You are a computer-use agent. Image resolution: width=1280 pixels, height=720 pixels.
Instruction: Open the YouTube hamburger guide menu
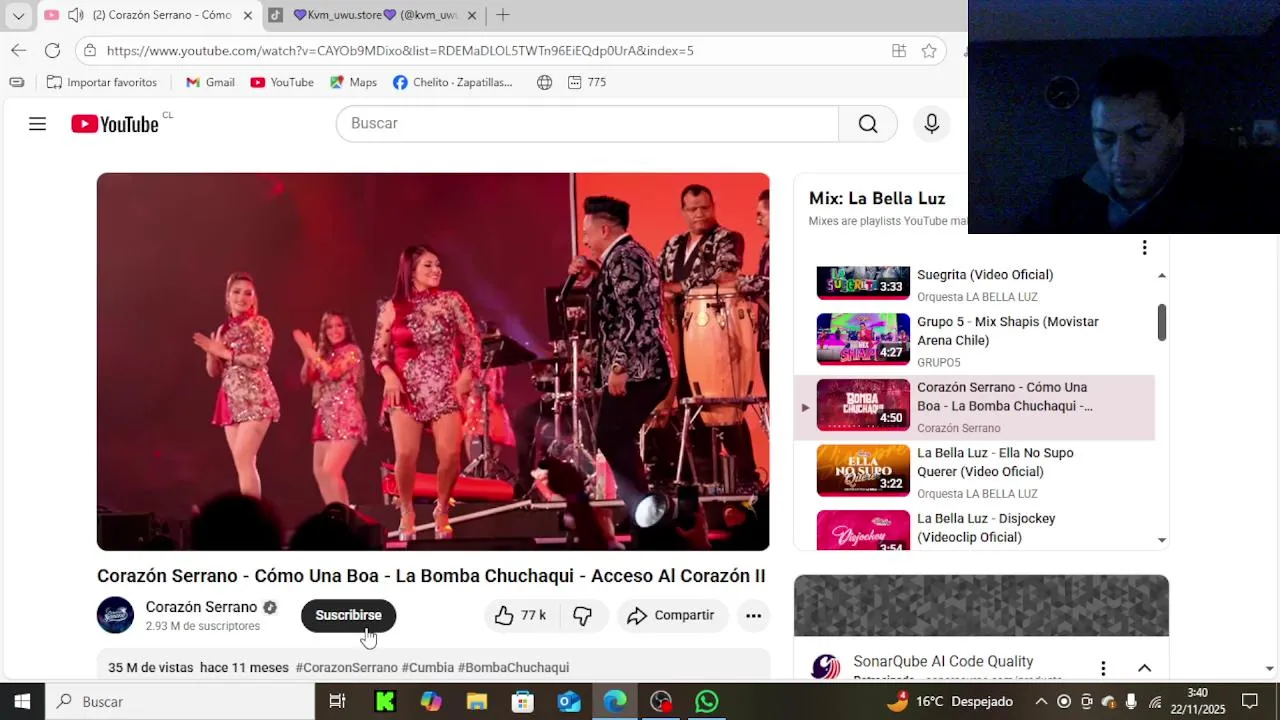pyautogui.click(x=37, y=124)
